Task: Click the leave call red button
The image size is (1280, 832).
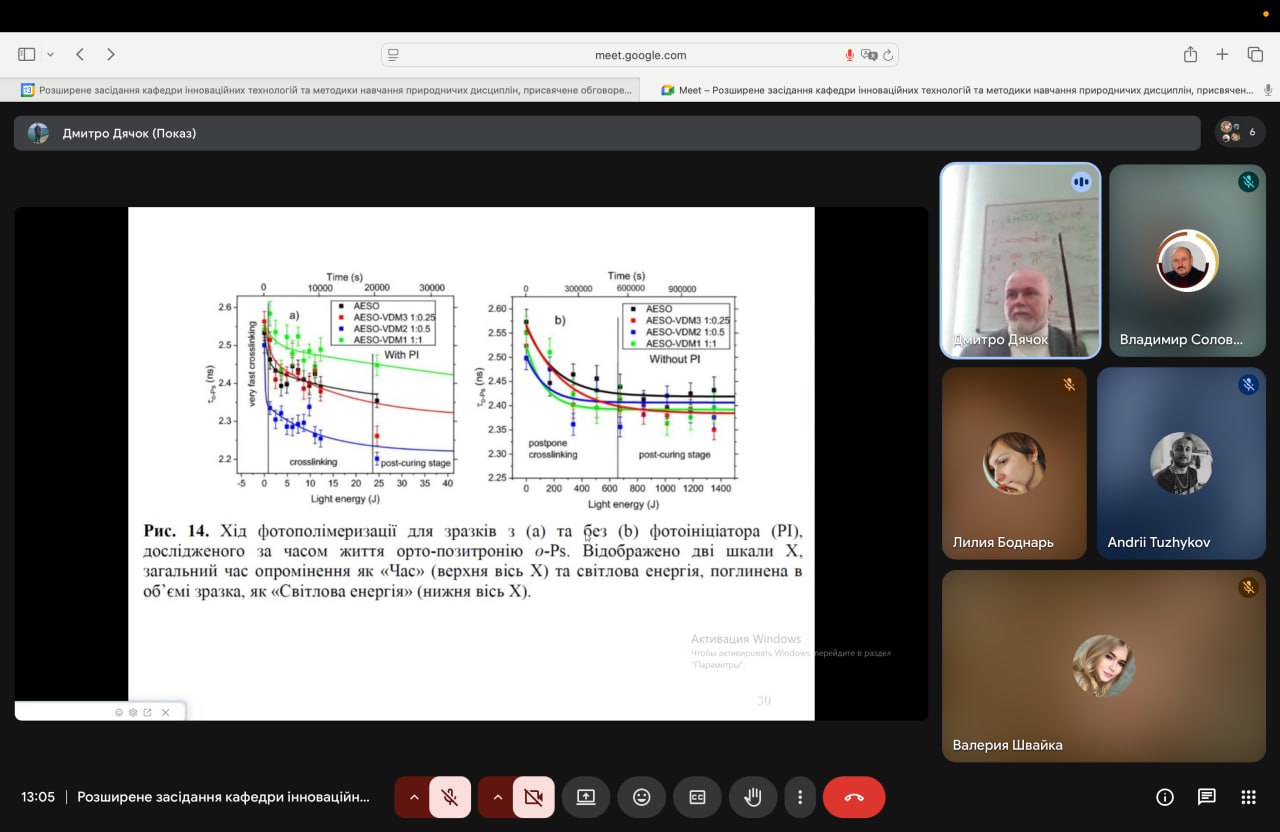Action: (x=853, y=797)
